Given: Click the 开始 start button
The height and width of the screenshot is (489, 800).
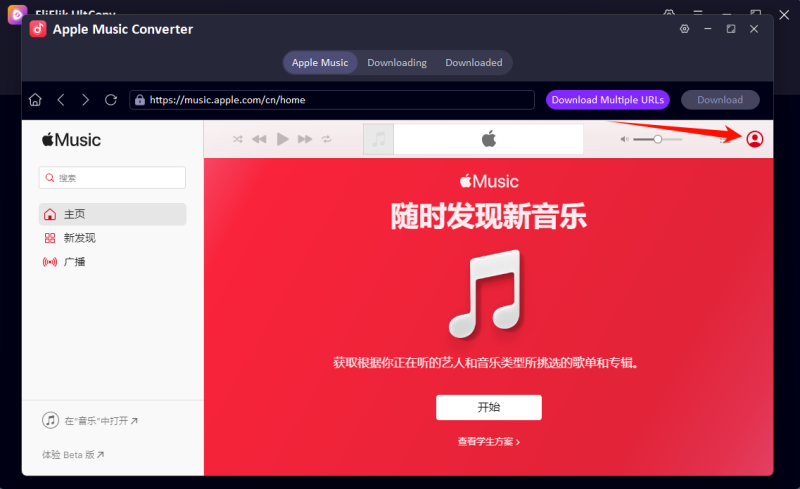Looking at the screenshot, I should [x=489, y=407].
